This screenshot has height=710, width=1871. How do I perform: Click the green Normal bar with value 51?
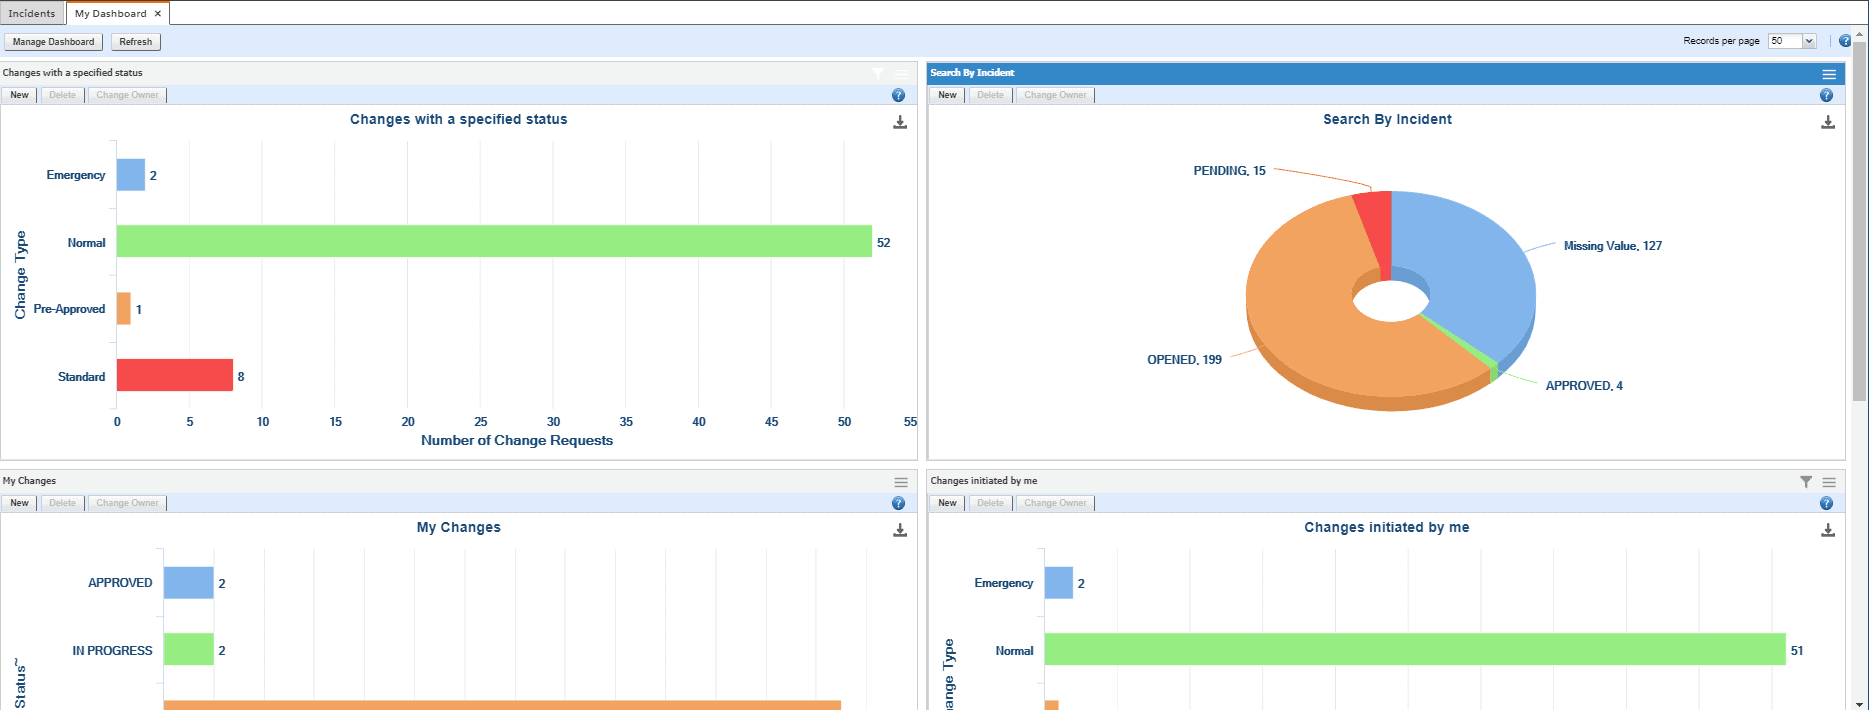[1415, 649]
